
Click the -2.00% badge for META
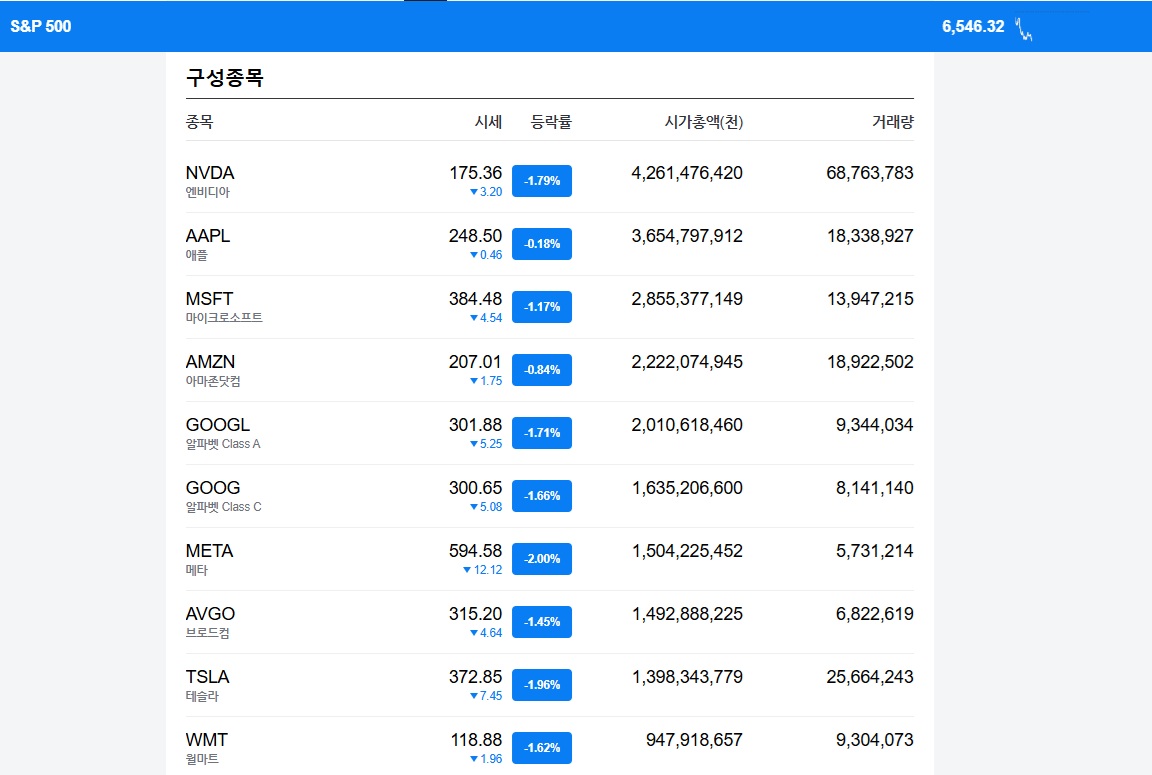click(542, 559)
